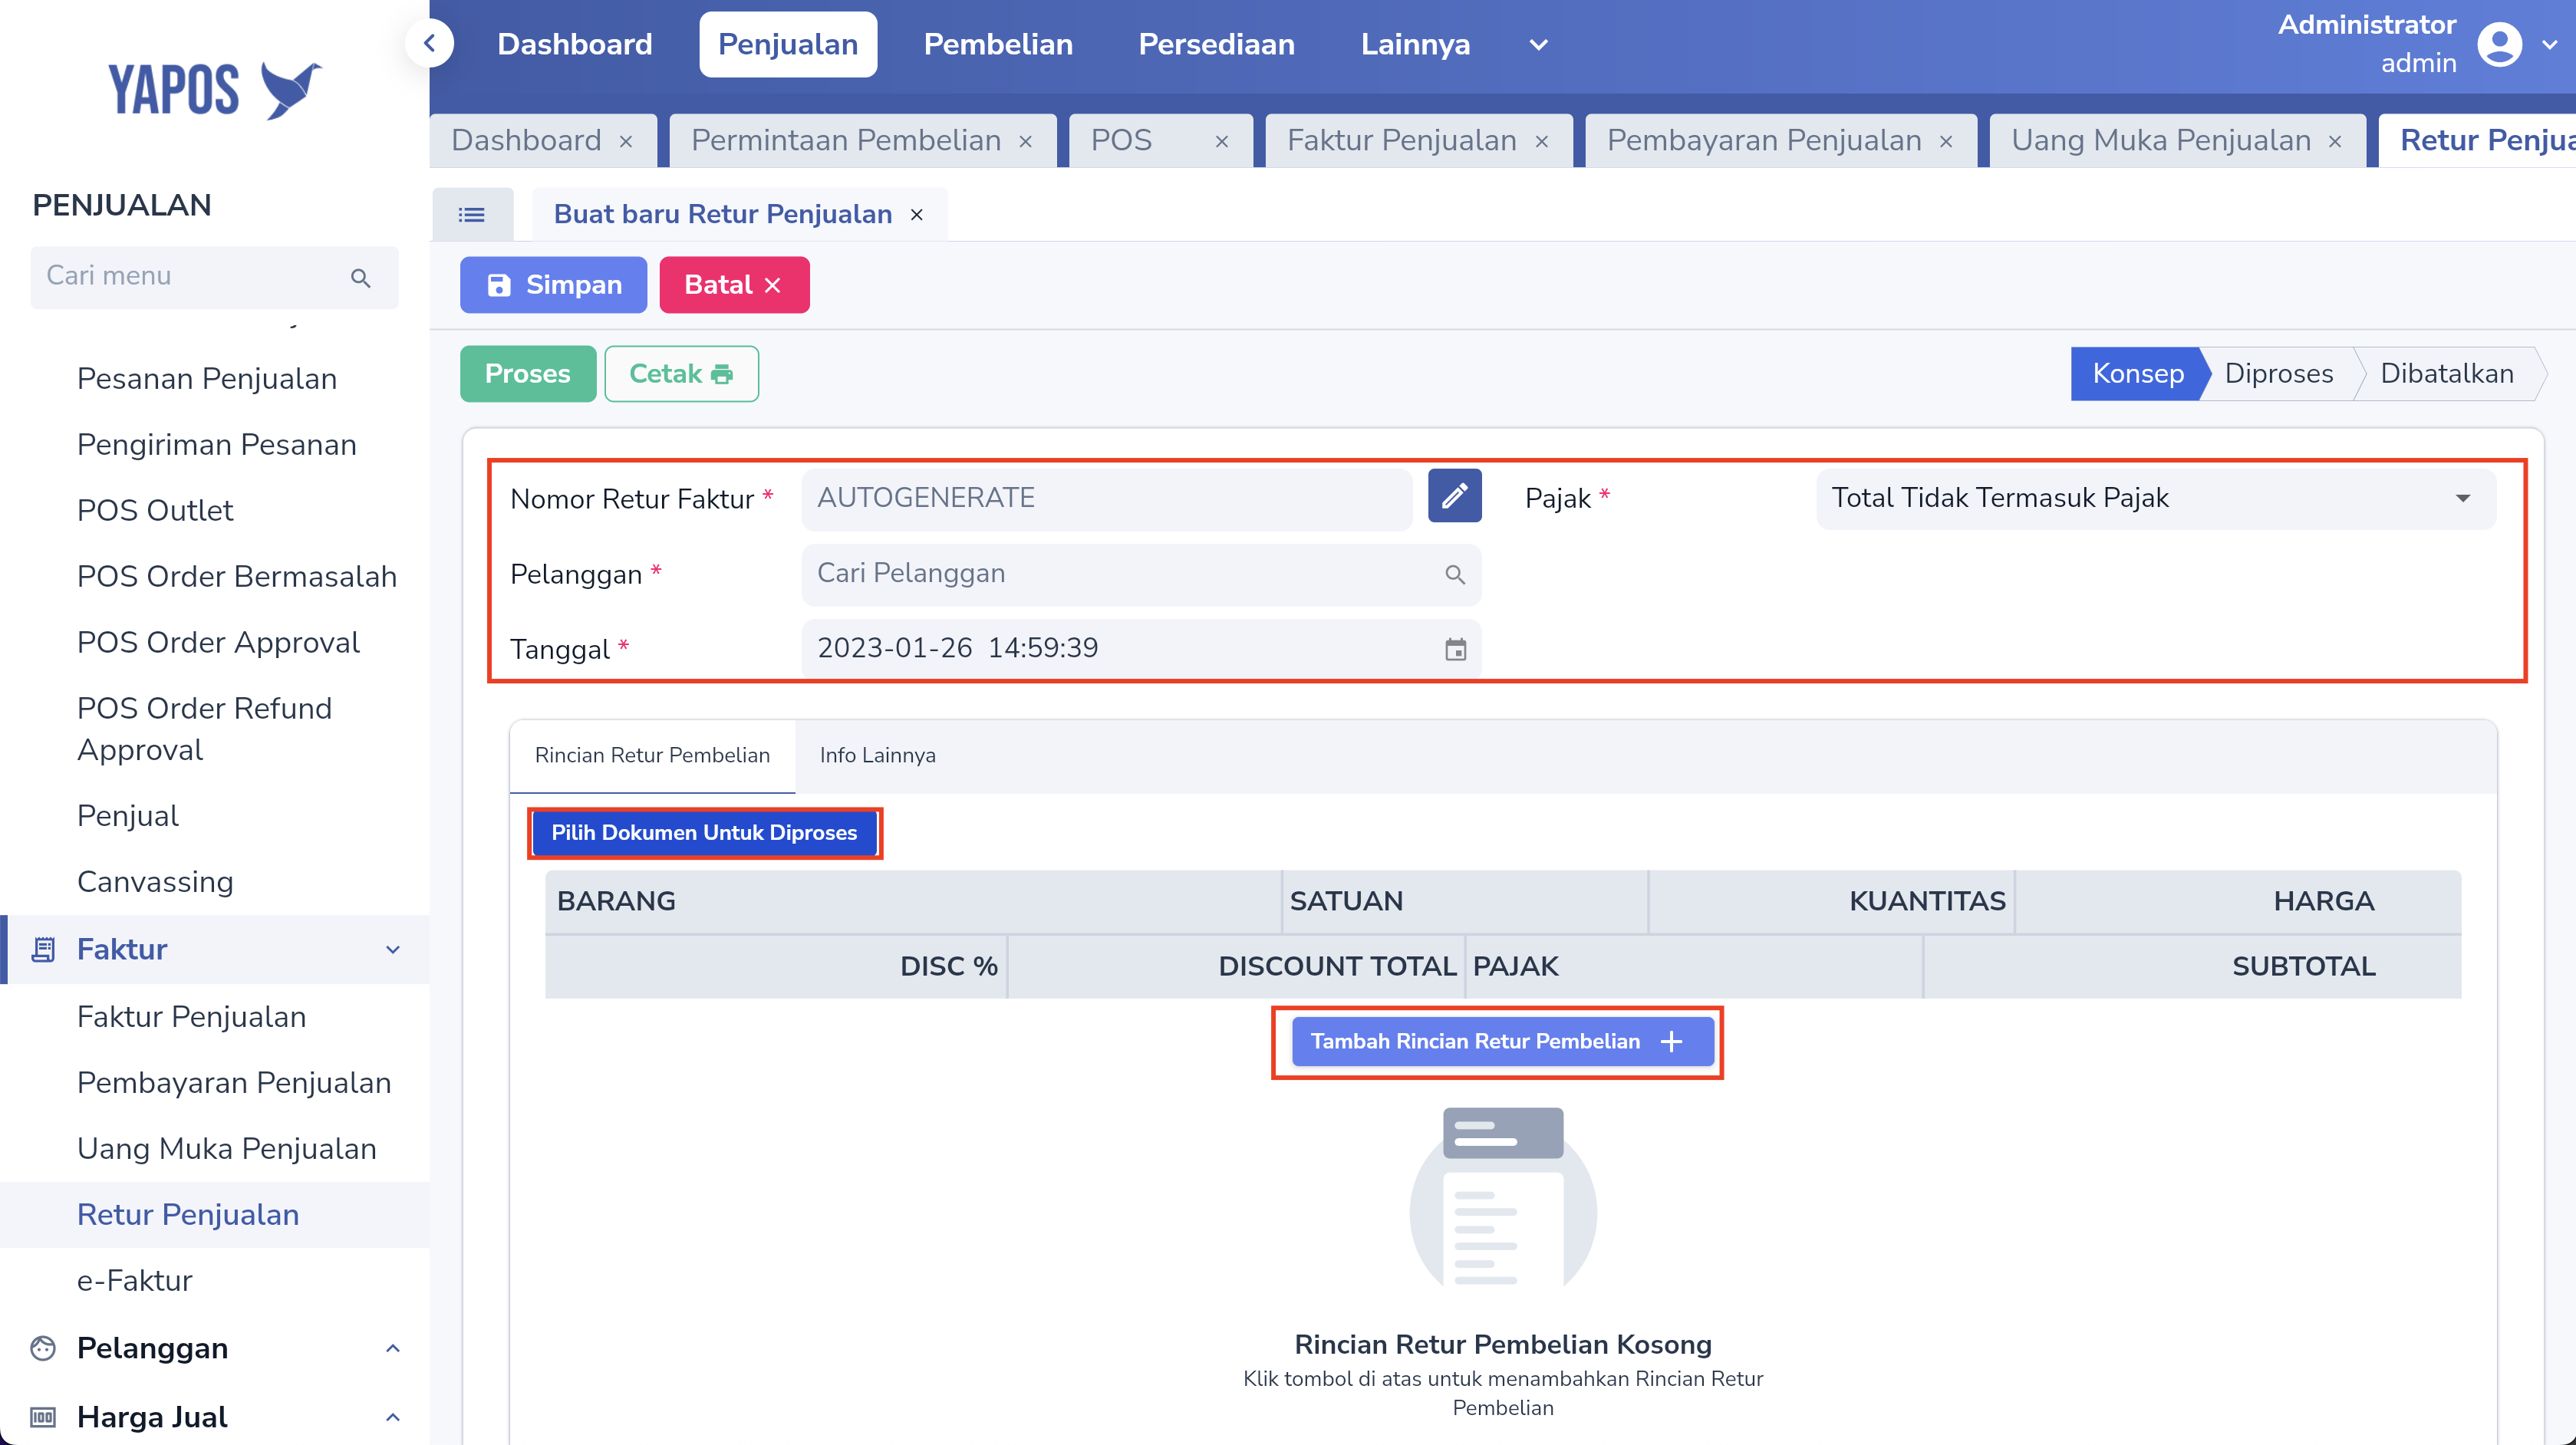Close the Pembayaran Penjualan tab

[x=1946, y=141]
